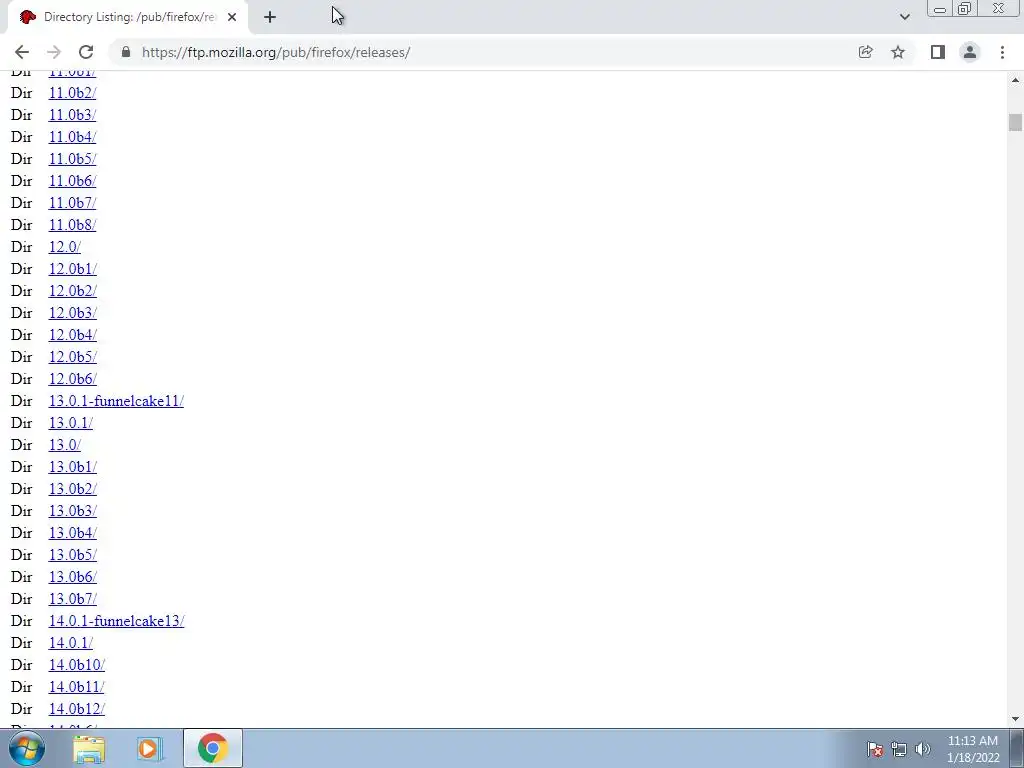Share this page via the share icon
The width and height of the screenshot is (1024, 768).
(866, 52)
